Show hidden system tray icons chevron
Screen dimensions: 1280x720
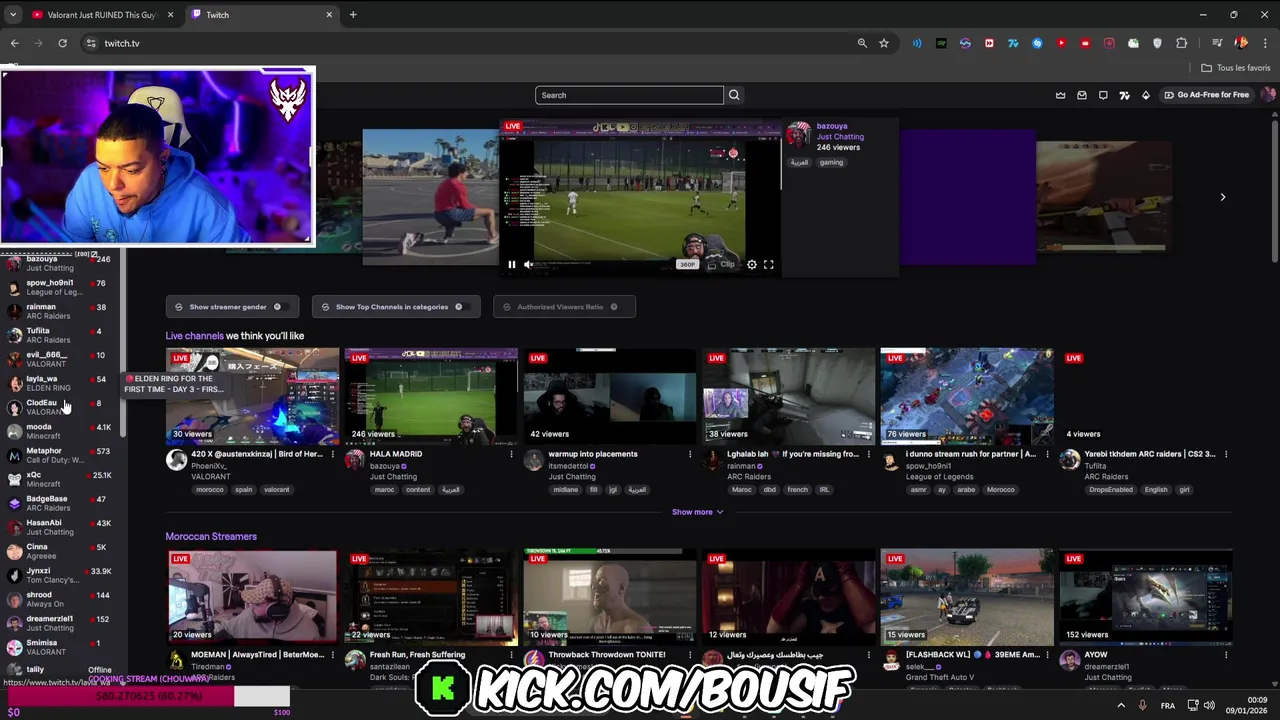(1121, 706)
